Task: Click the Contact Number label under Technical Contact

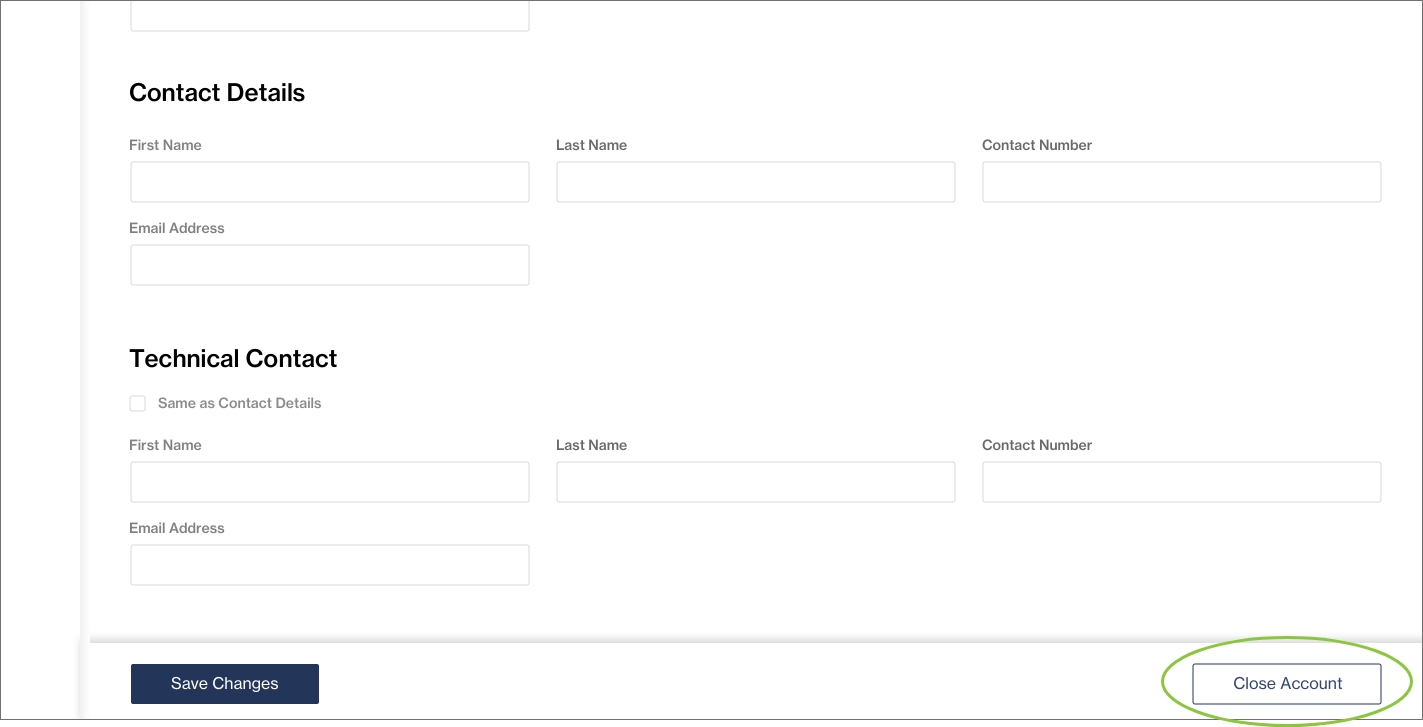Action: tap(1036, 445)
